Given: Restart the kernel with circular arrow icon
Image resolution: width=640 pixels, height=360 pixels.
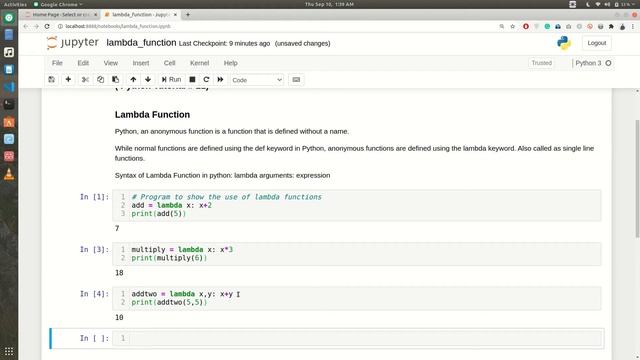Looking at the screenshot, I should coord(206,80).
